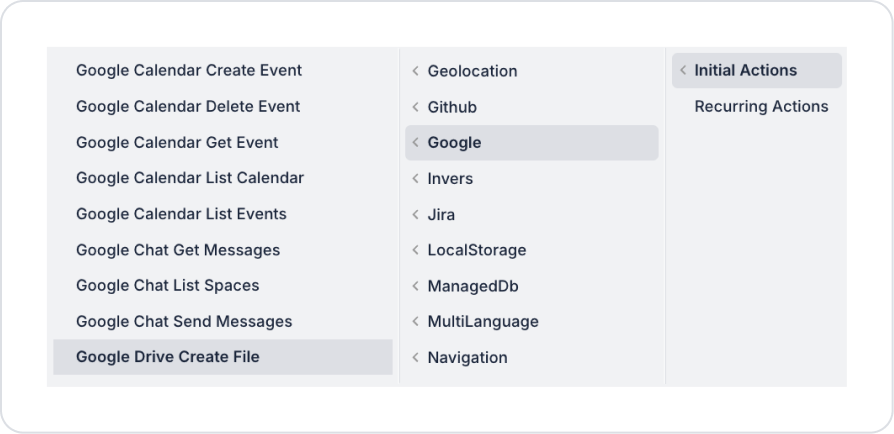Image resolution: width=894 pixels, height=434 pixels.
Task: Choose Google Calendar Create Event
Action: point(223,70)
